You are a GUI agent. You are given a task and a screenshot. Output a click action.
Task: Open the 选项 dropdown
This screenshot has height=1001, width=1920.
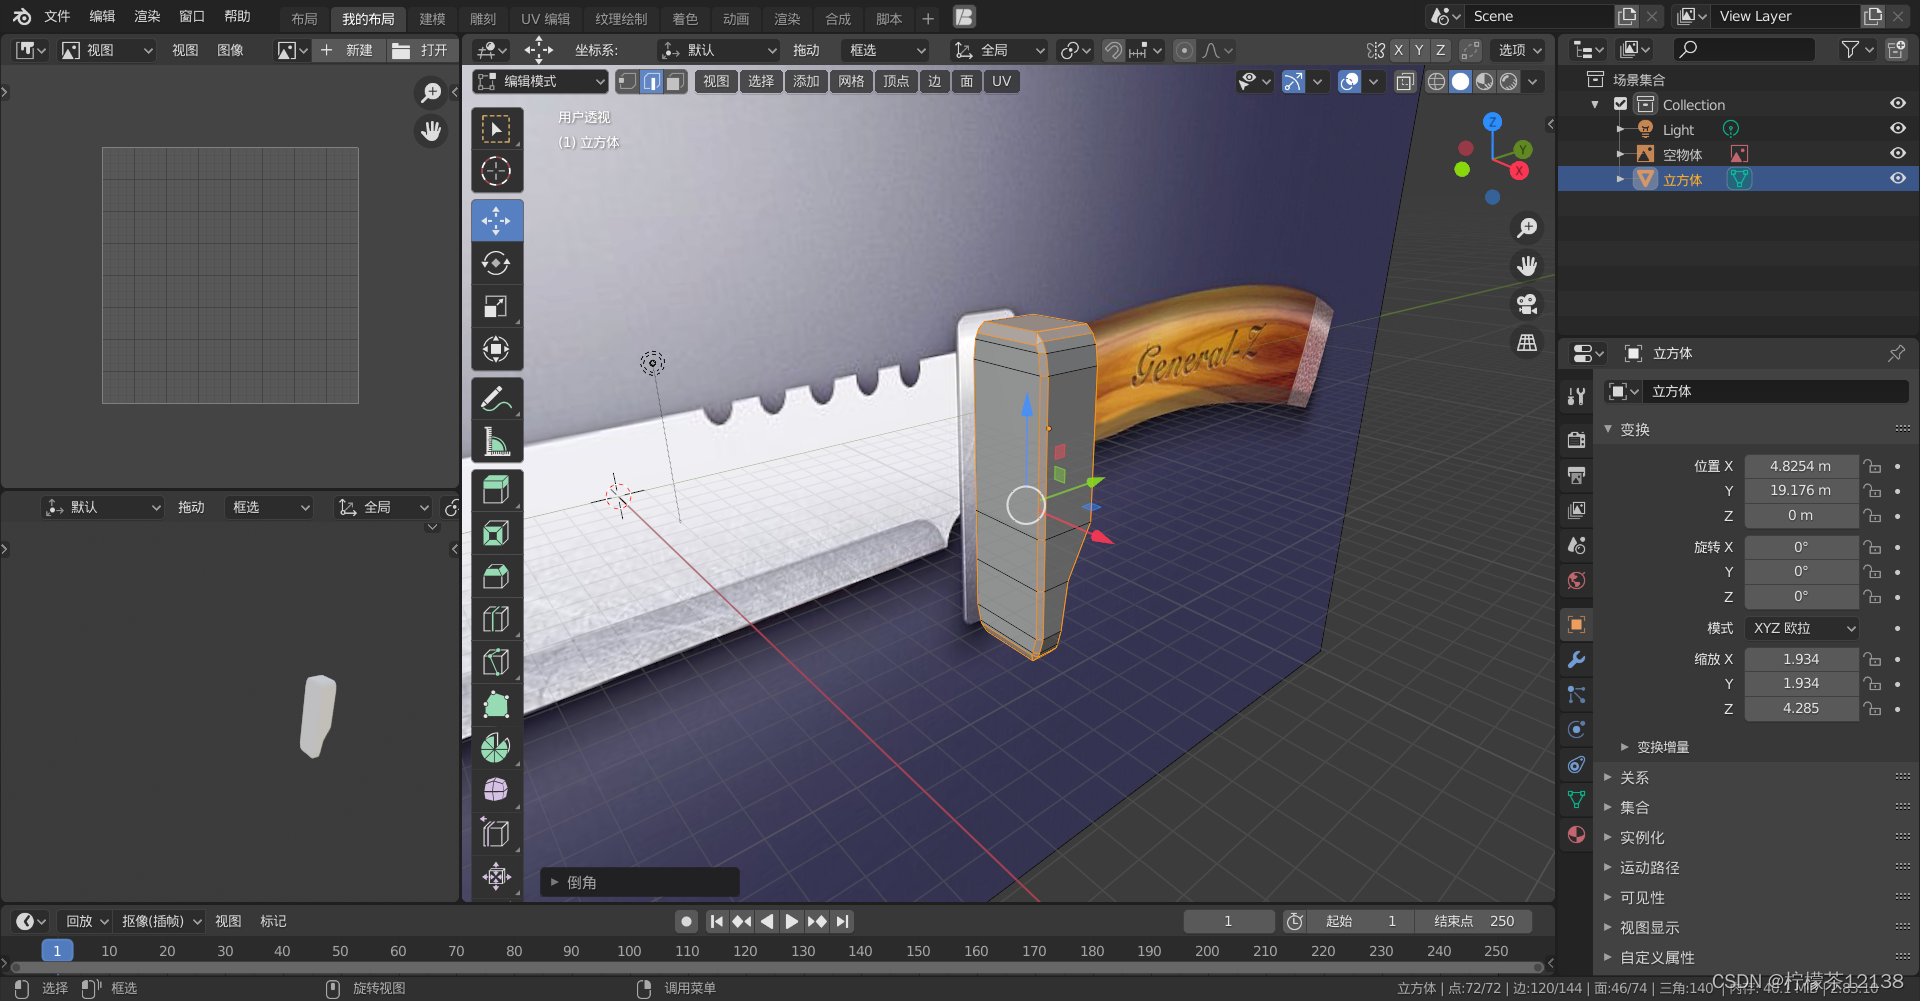[1520, 50]
